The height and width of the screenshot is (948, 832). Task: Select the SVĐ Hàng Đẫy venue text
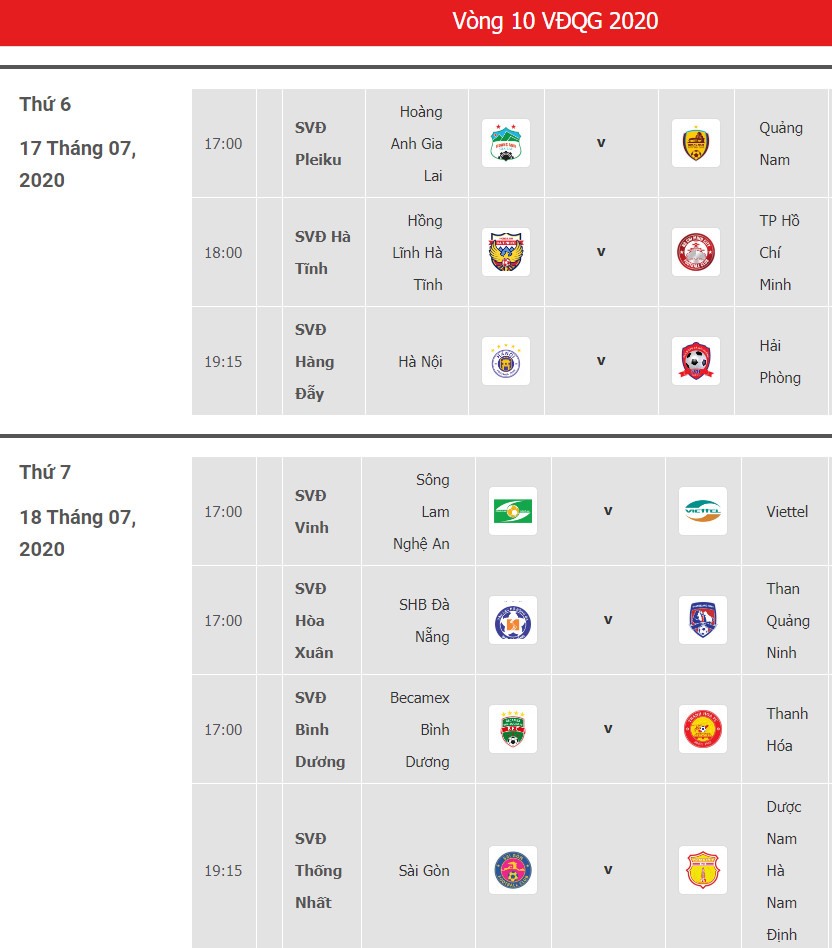pyautogui.click(x=314, y=362)
